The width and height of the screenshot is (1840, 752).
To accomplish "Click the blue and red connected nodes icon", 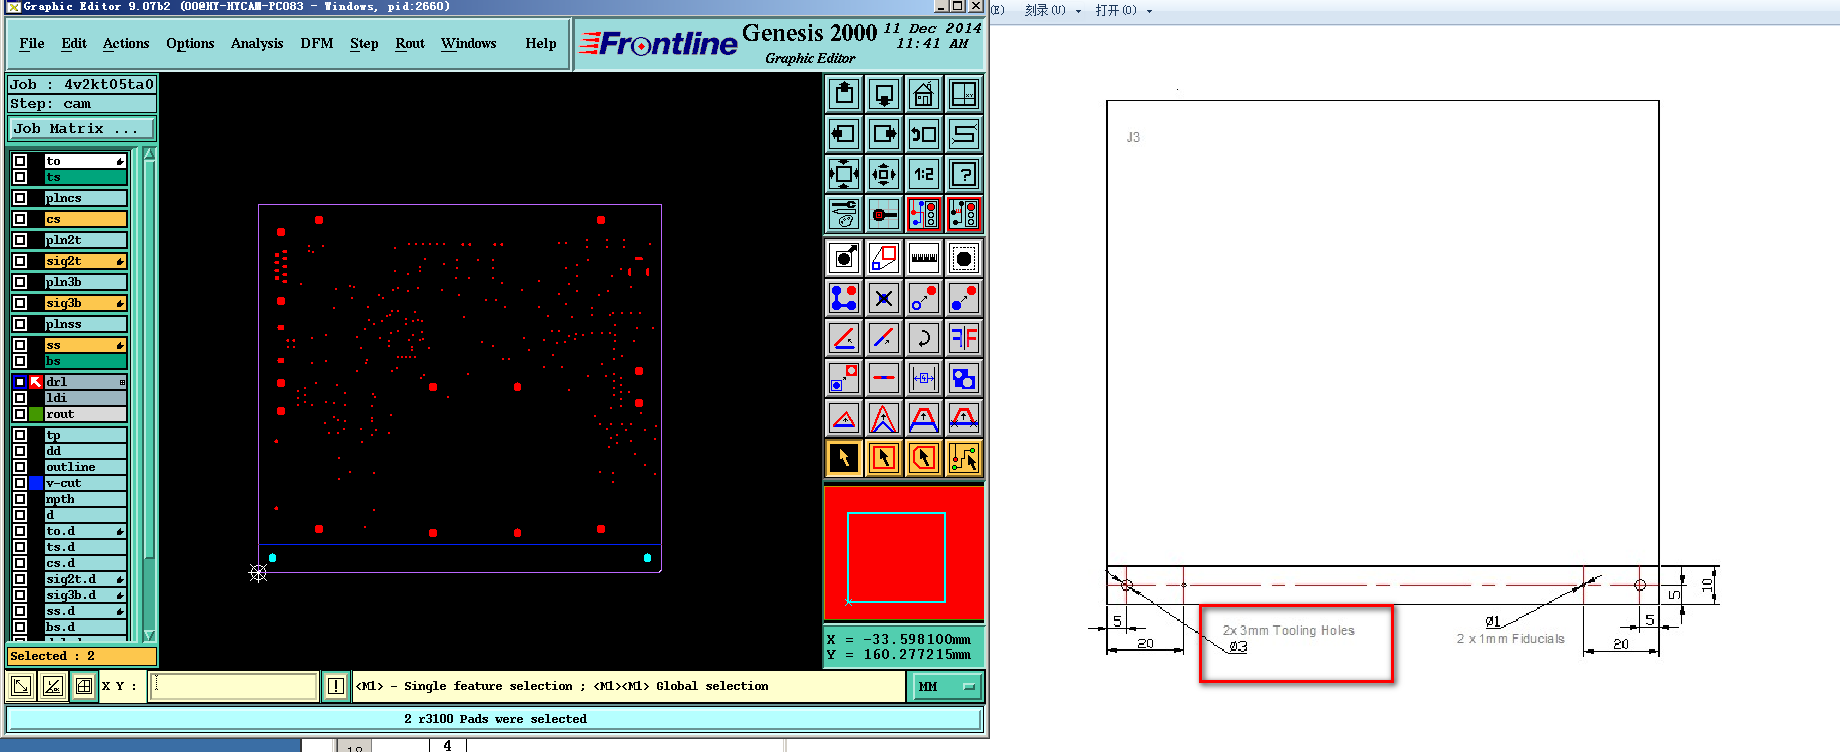I will click(x=844, y=298).
